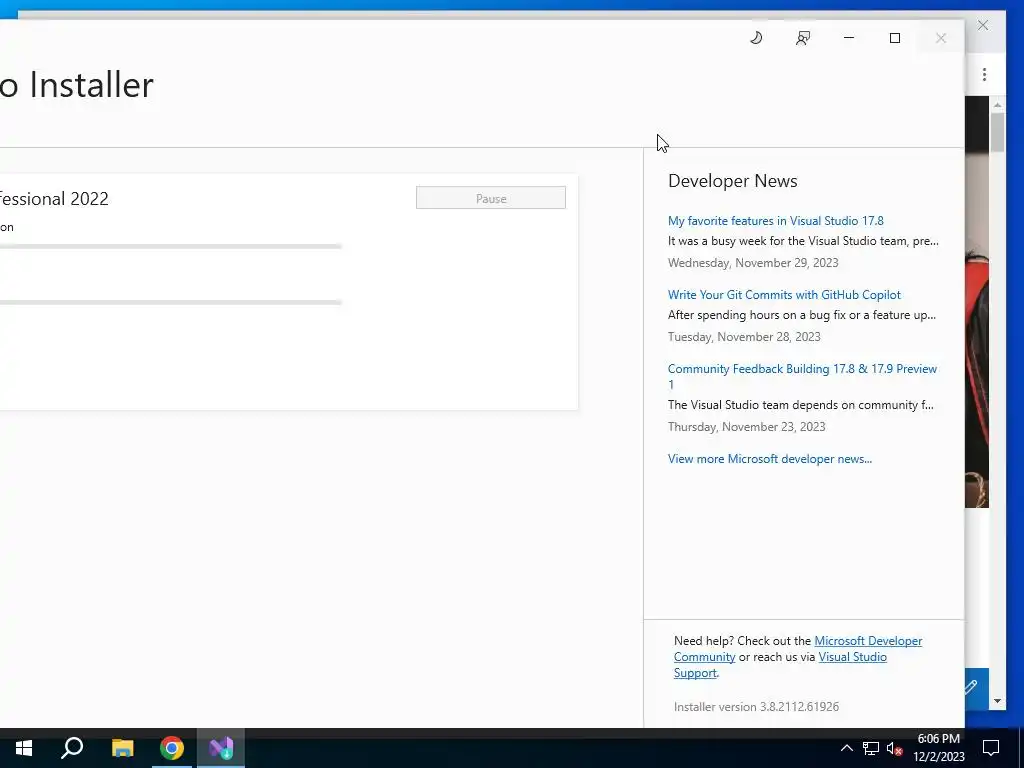This screenshot has width=1024, height=768.
Task: Click Visual Studio Installer taskbar icon
Action: pos(221,748)
